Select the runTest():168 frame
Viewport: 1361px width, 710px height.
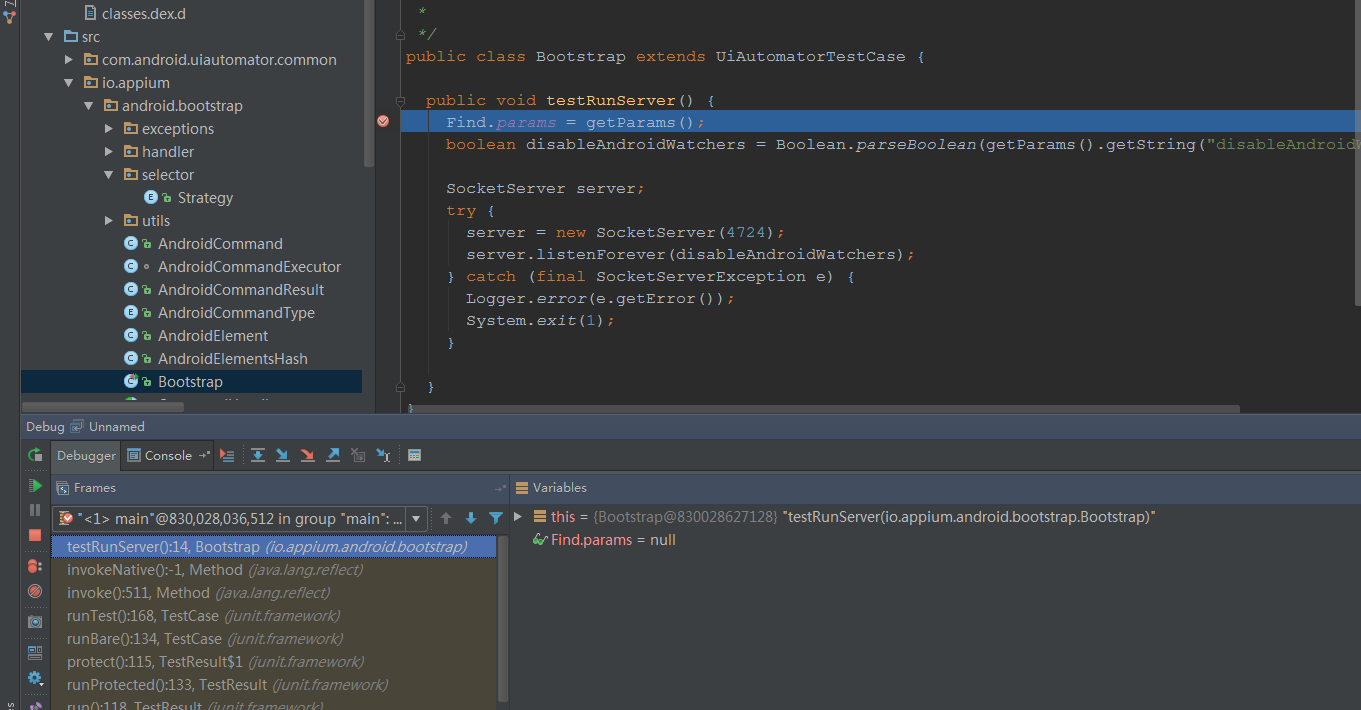point(274,616)
